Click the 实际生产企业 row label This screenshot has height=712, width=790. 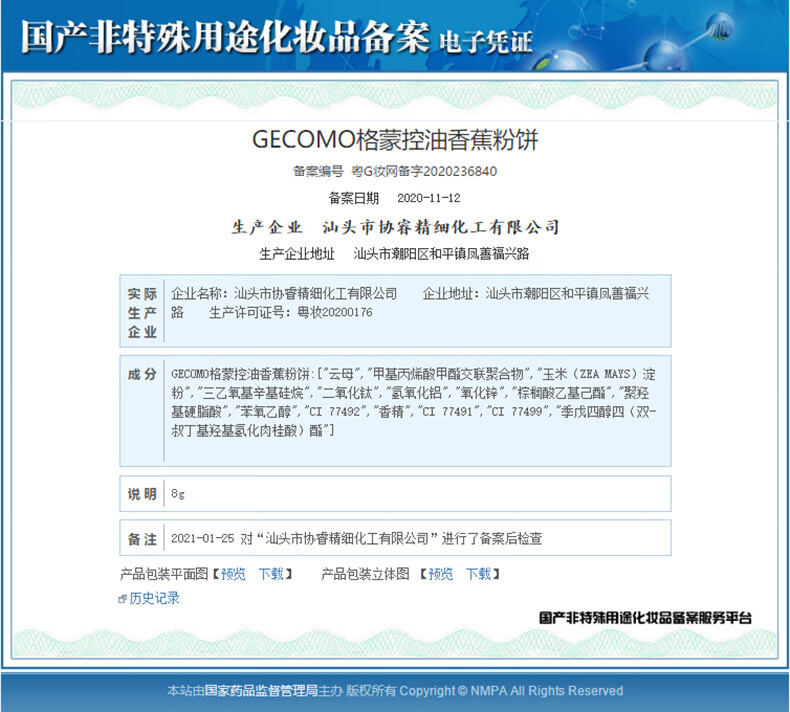pos(142,312)
